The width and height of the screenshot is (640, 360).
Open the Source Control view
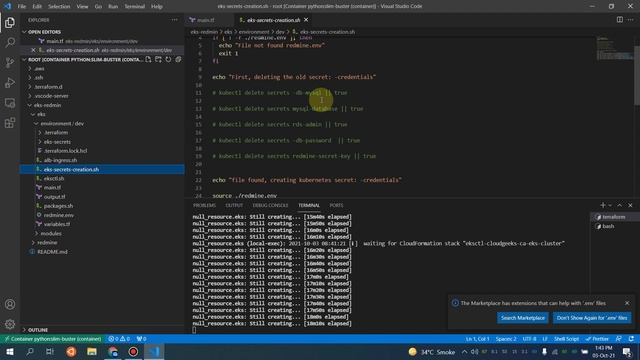(10, 62)
